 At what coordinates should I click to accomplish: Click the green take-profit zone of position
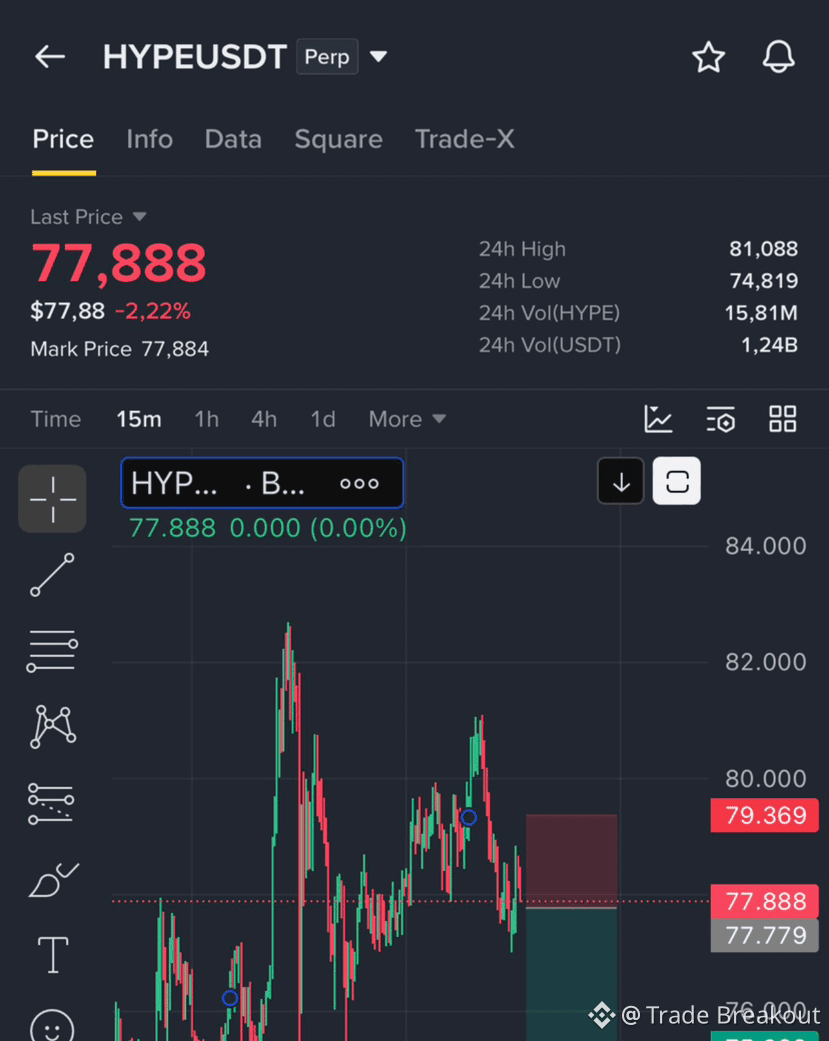[571, 974]
